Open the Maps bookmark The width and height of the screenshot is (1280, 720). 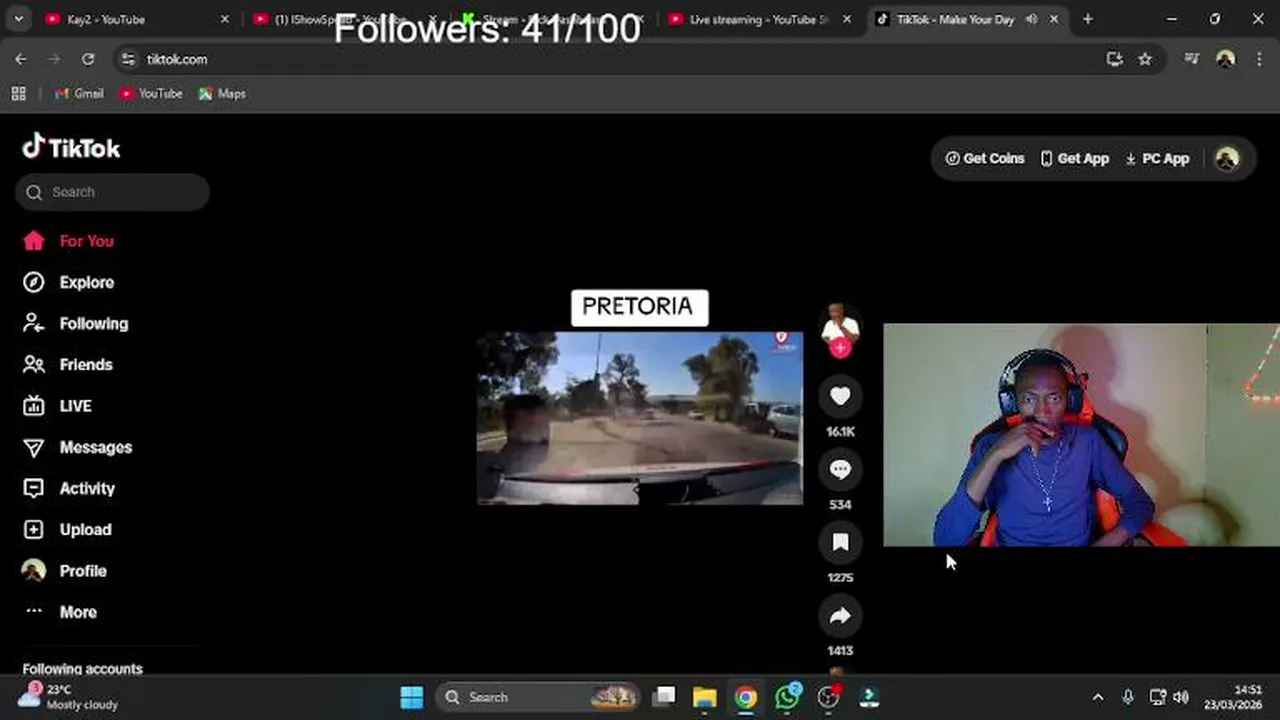222,93
